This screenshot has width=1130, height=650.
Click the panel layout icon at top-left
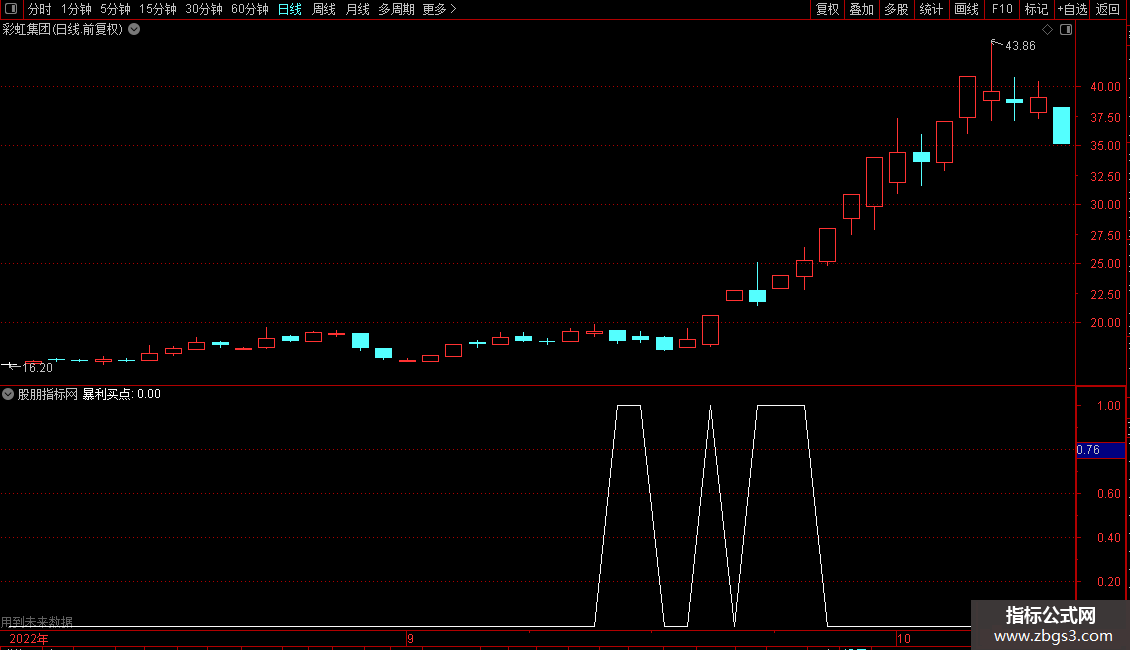point(11,9)
